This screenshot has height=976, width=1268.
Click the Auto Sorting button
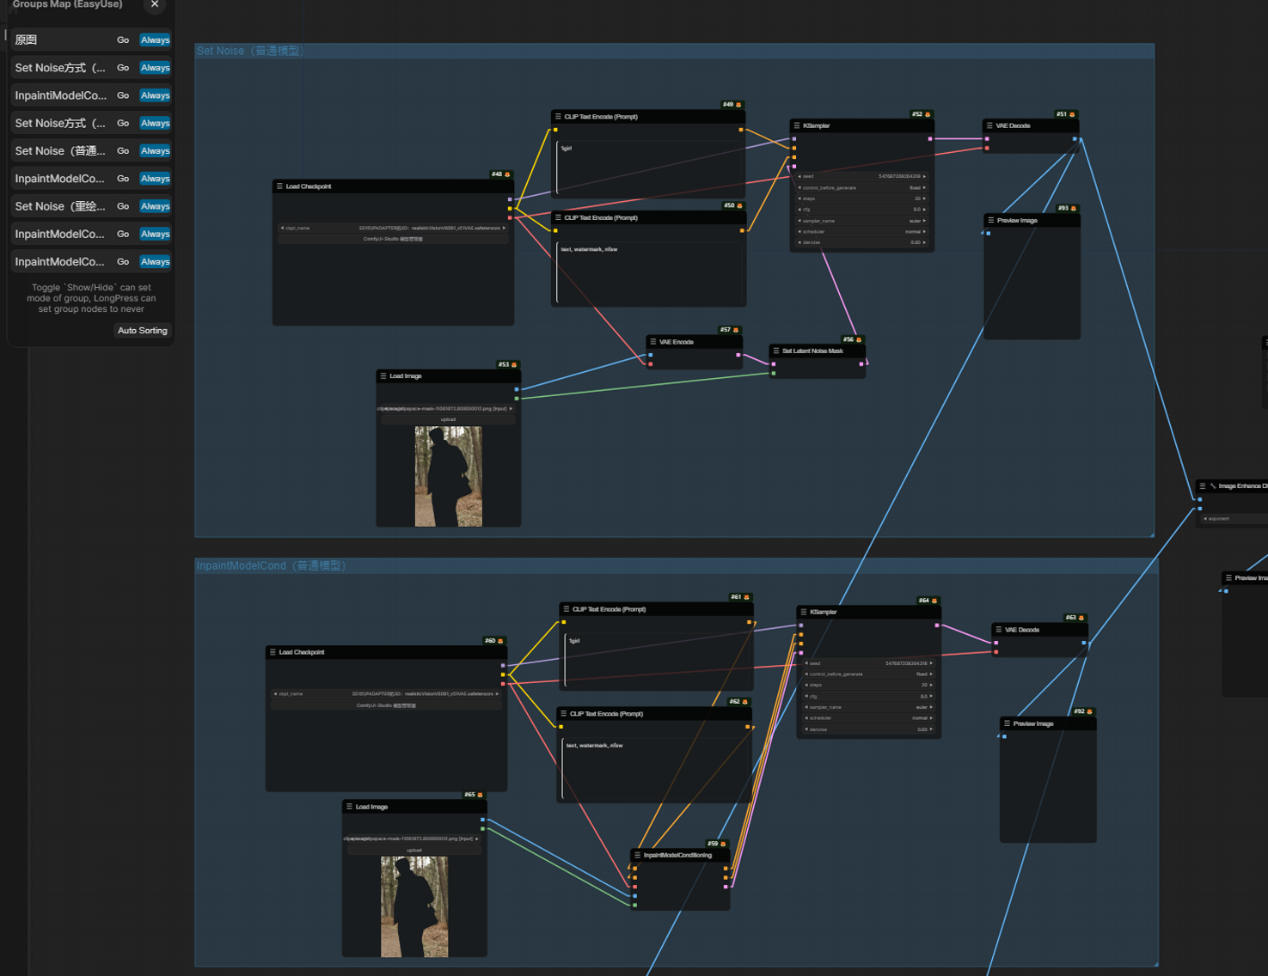point(142,331)
